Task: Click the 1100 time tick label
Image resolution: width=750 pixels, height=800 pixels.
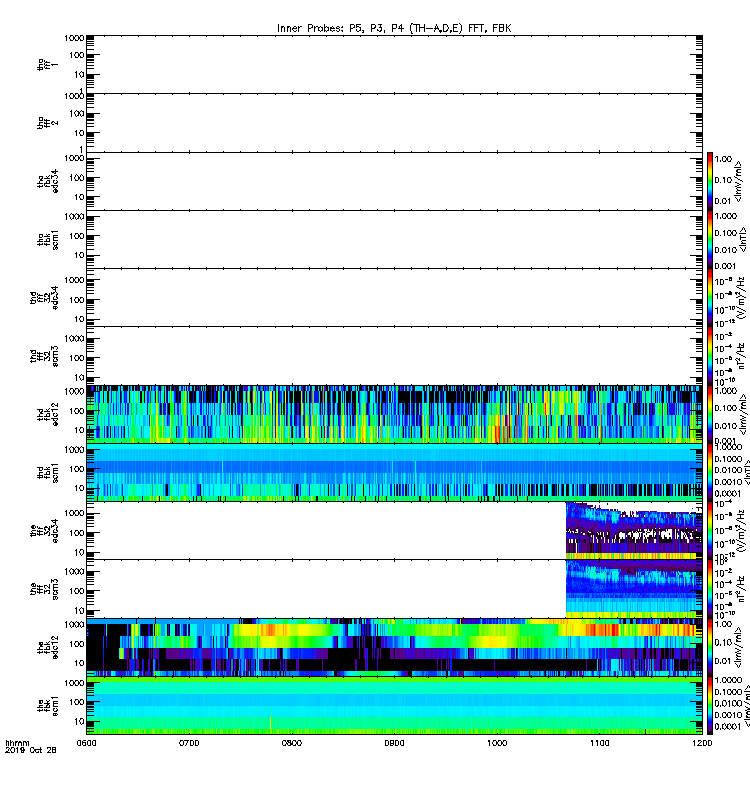Action: point(600,743)
